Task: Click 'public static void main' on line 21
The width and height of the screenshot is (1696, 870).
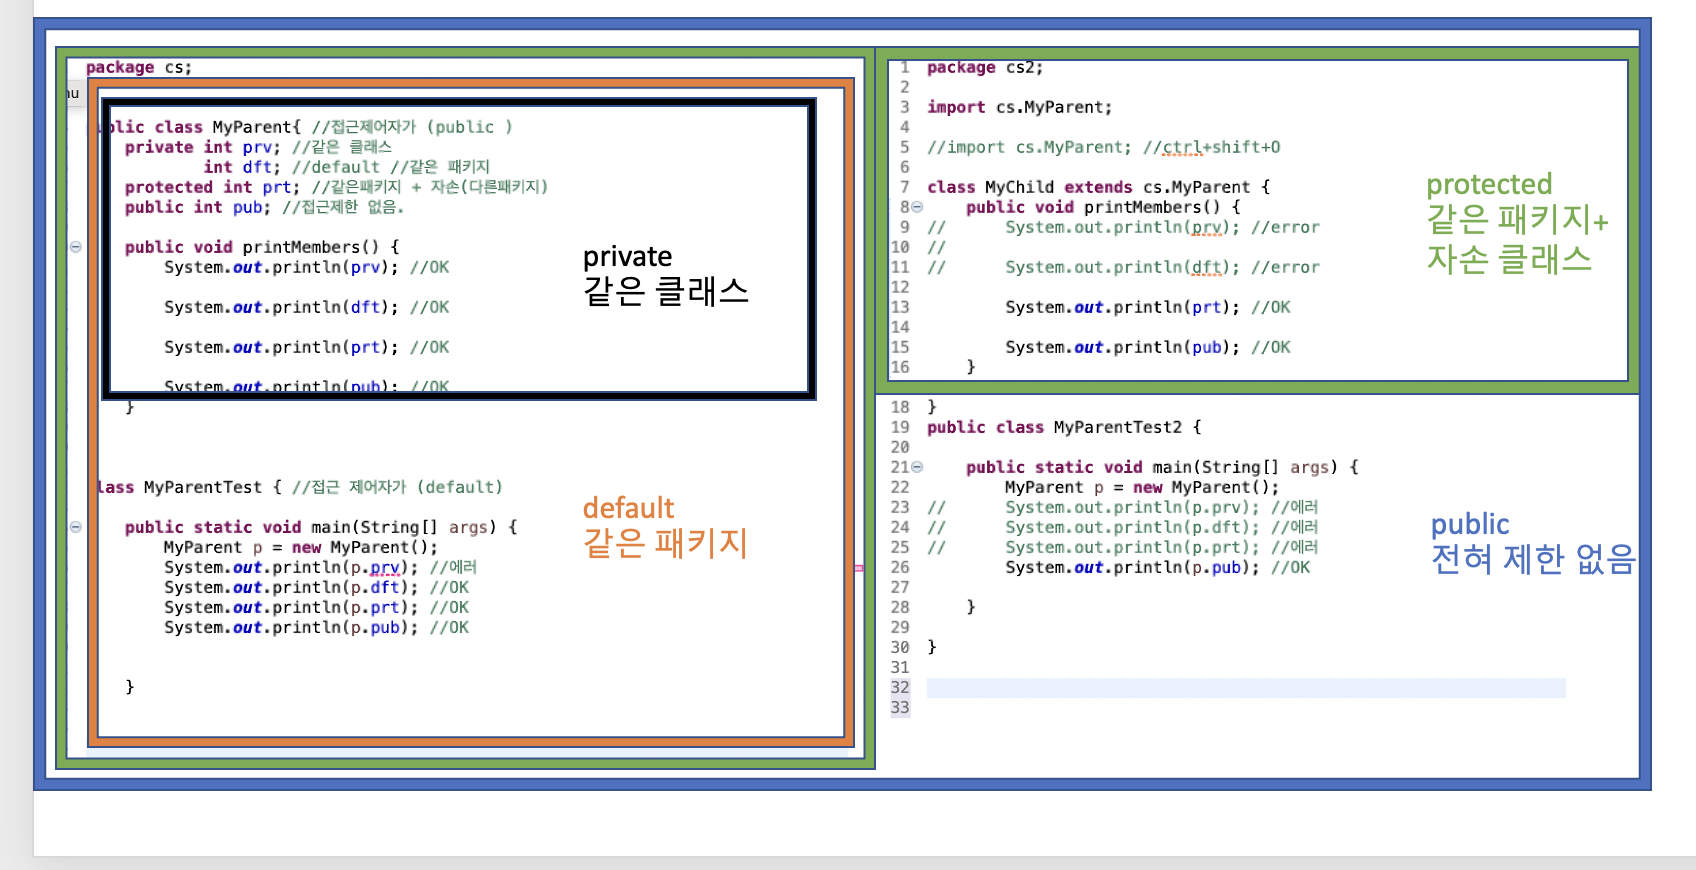Action: pyautogui.click(x=1162, y=467)
